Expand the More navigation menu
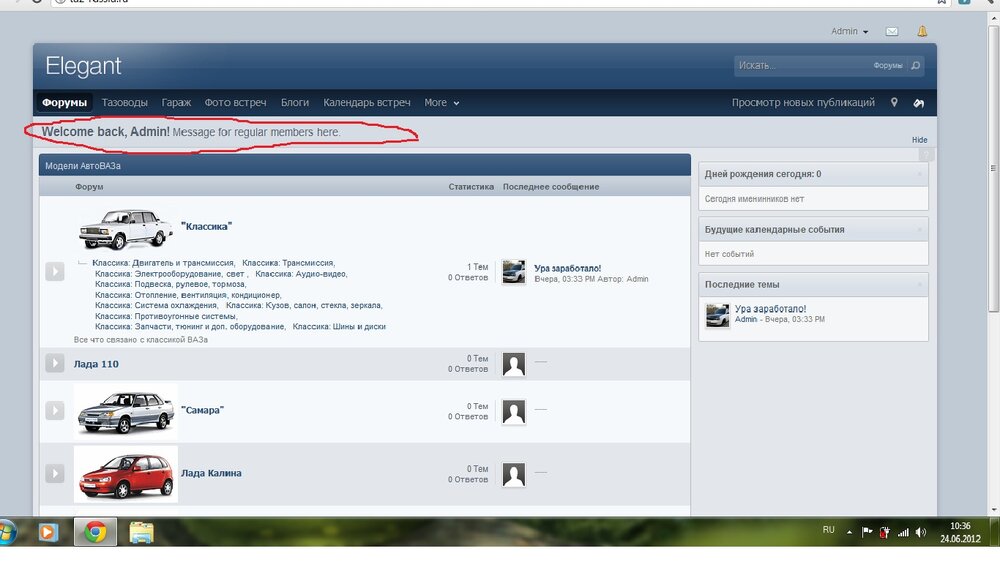The image size is (1000, 562). 441,103
